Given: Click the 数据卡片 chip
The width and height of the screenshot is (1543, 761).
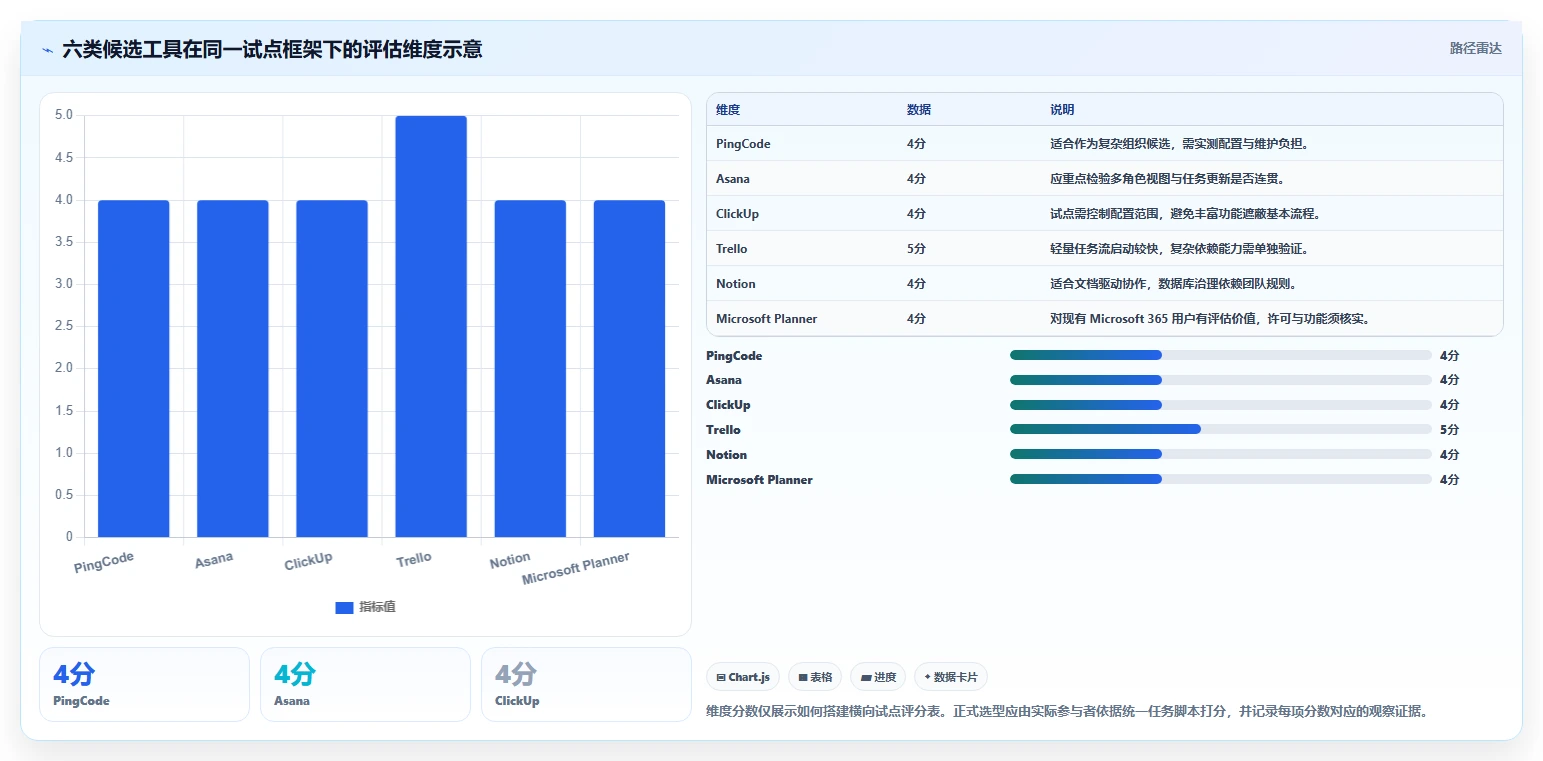Looking at the screenshot, I should tap(951, 677).
